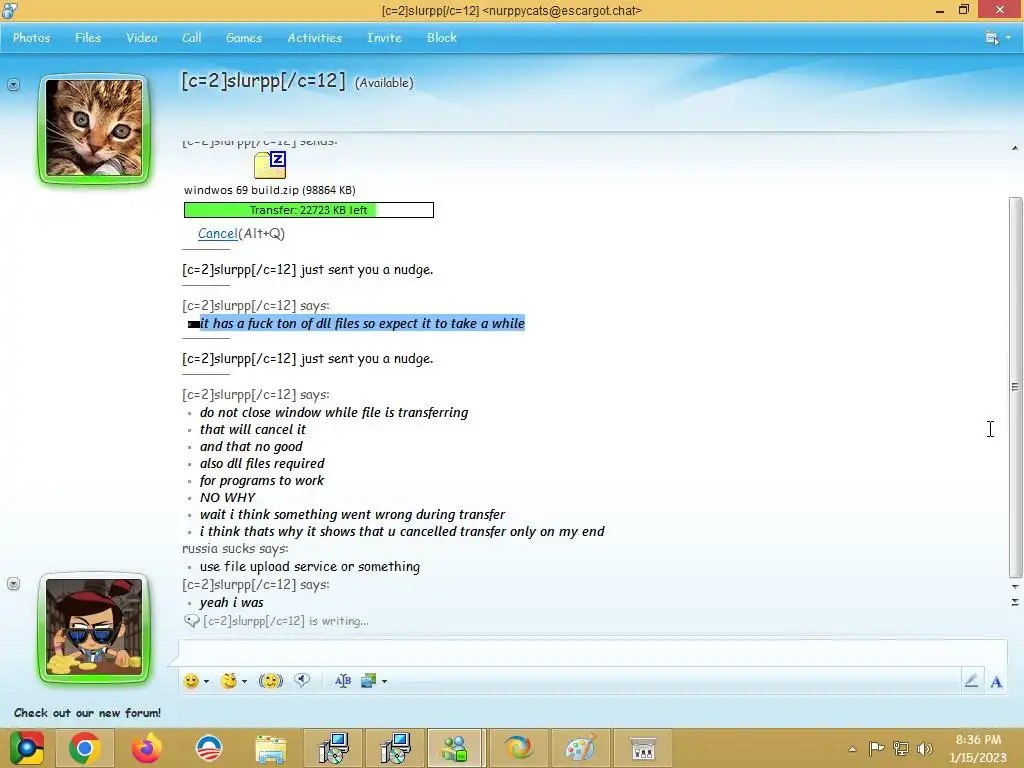Viewport: 1024px width, 768px height.
Task: Collapse the contact's display picture arrow
Action: (x=13, y=85)
